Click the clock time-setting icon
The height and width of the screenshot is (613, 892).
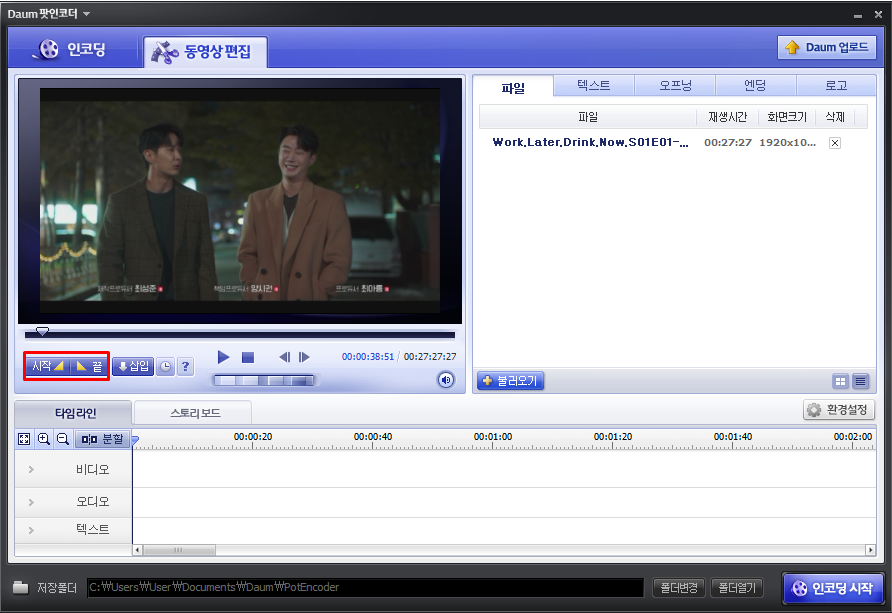(x=165, y=367)
